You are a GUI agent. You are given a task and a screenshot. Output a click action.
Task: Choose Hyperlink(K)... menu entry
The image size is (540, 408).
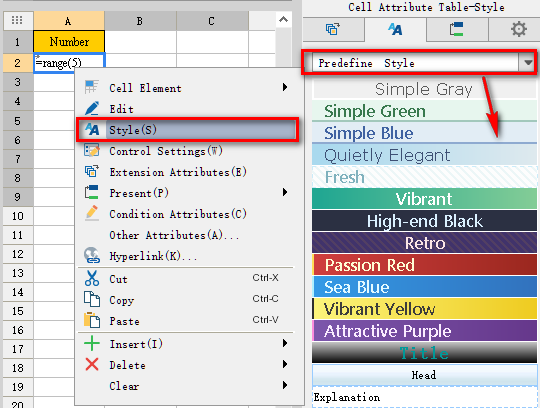[187, 256]
